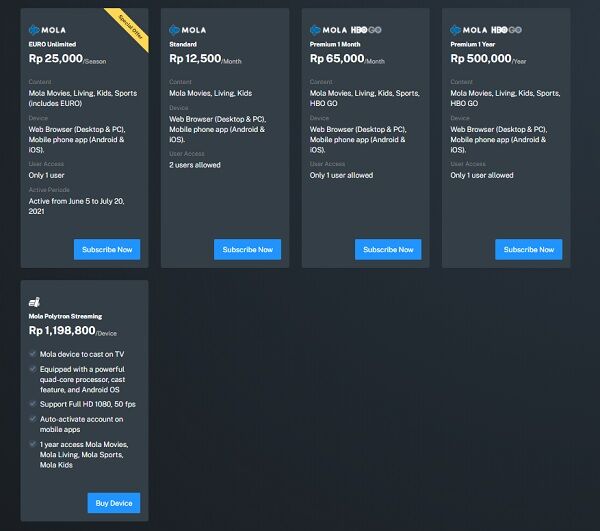This screenshot has width=600, height=531.
Task: Select the Rp 12,500 price text
Action: [x=195, y=59]
